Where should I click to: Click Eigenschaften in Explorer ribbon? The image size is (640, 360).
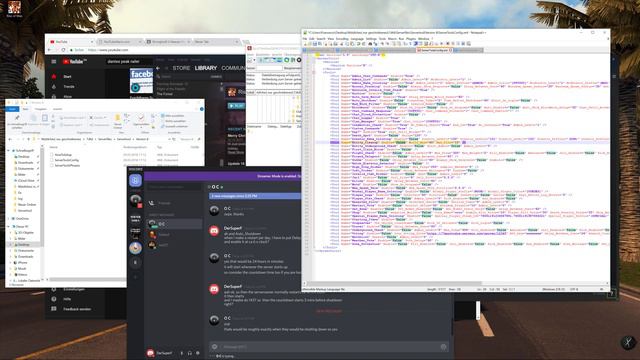point(141,120)
